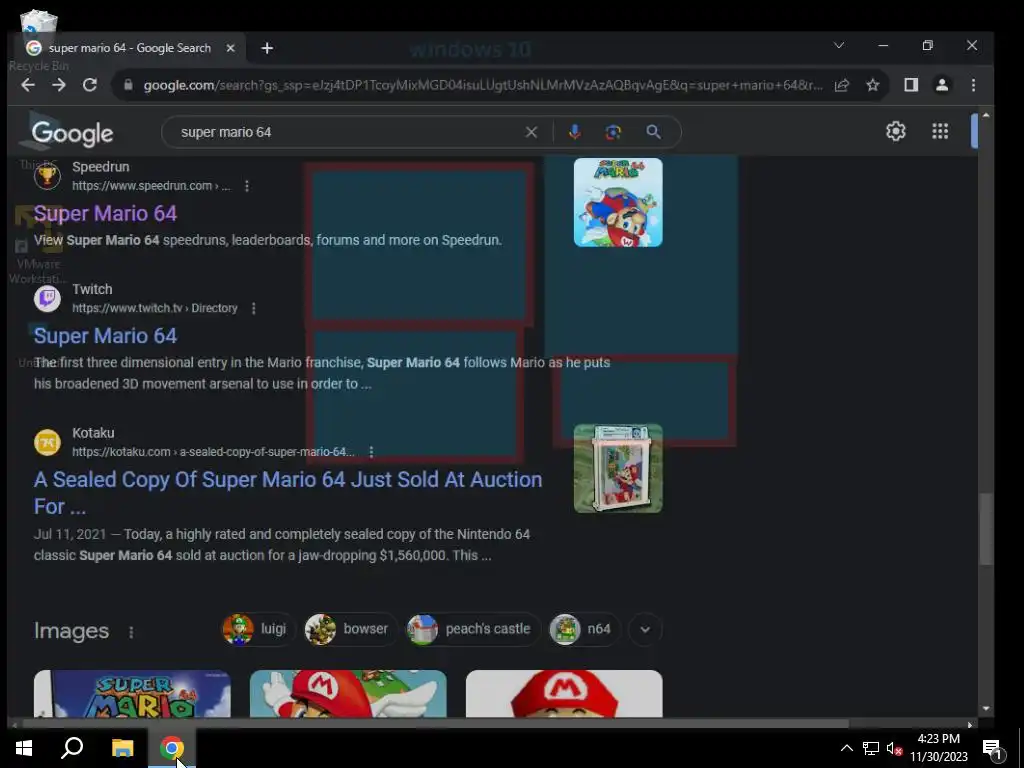
Task: Click the vertical page scrollbar thumb
Action: [985, 529]
